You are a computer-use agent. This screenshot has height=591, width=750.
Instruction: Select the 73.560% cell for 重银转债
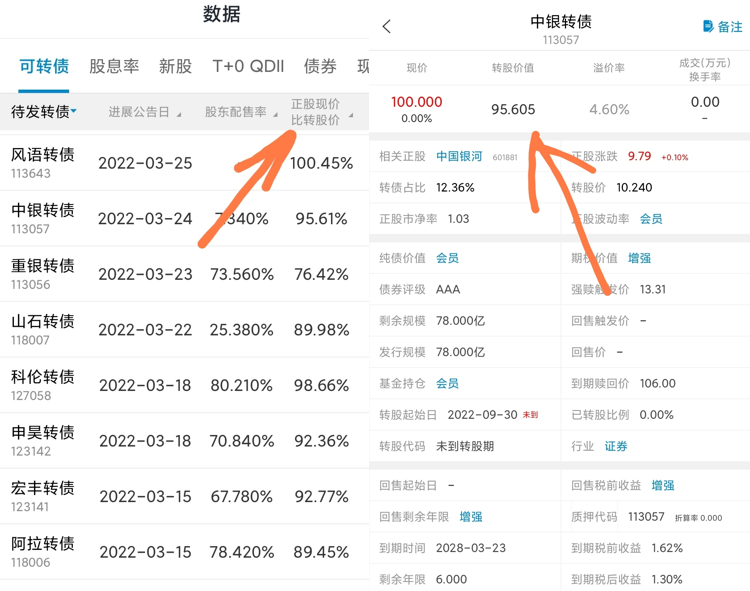(x=242, y=274)
